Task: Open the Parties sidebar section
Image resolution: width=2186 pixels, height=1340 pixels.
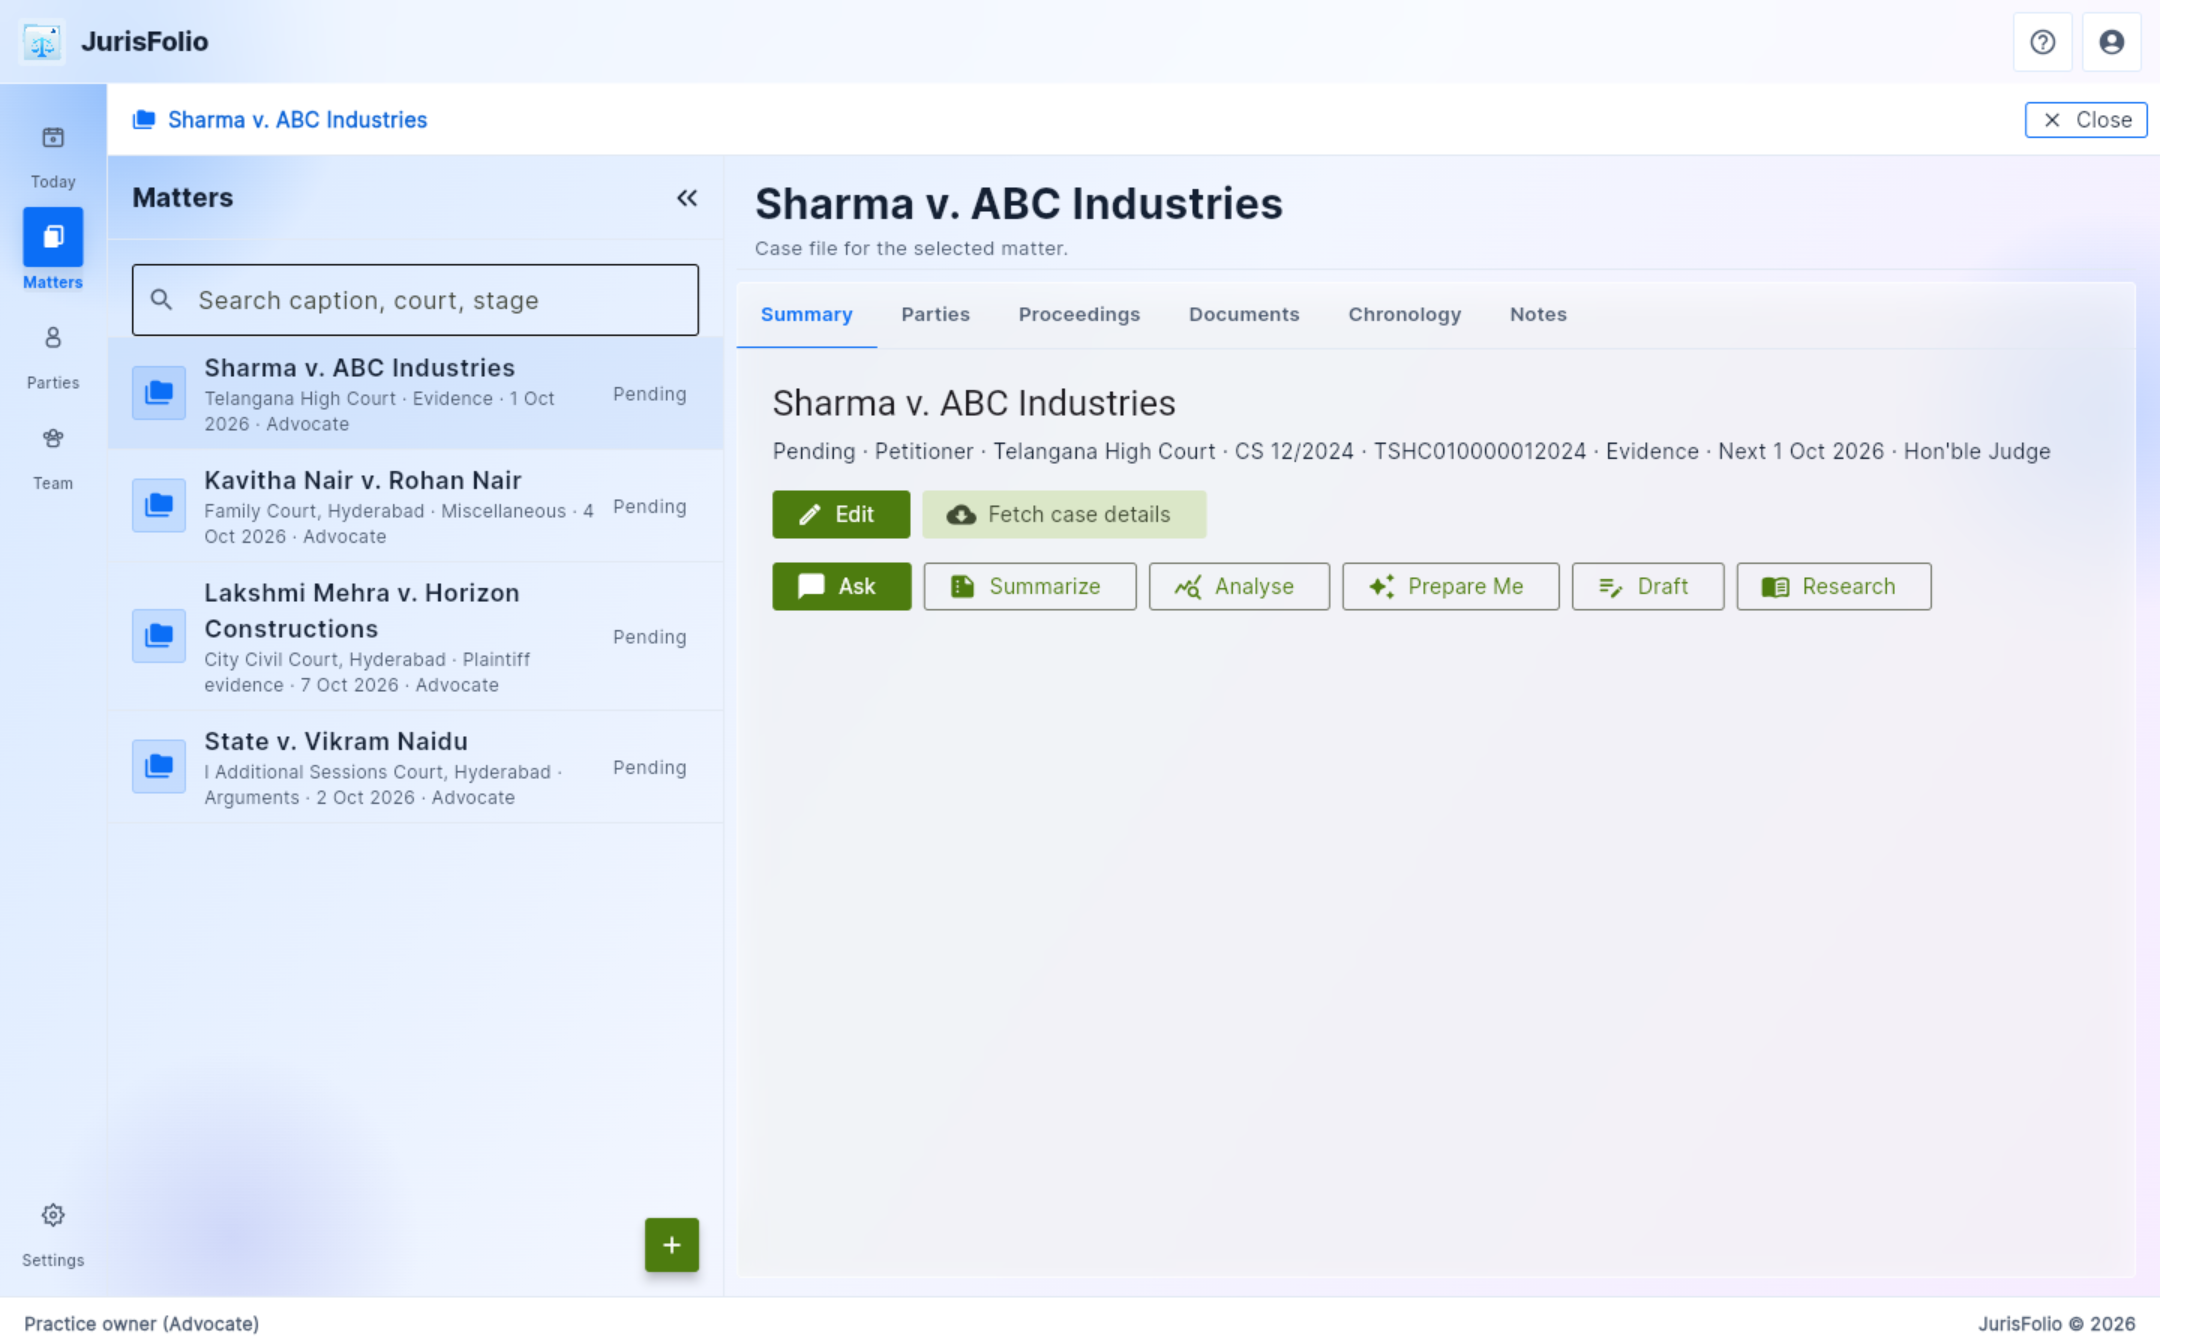Action: 53,357
